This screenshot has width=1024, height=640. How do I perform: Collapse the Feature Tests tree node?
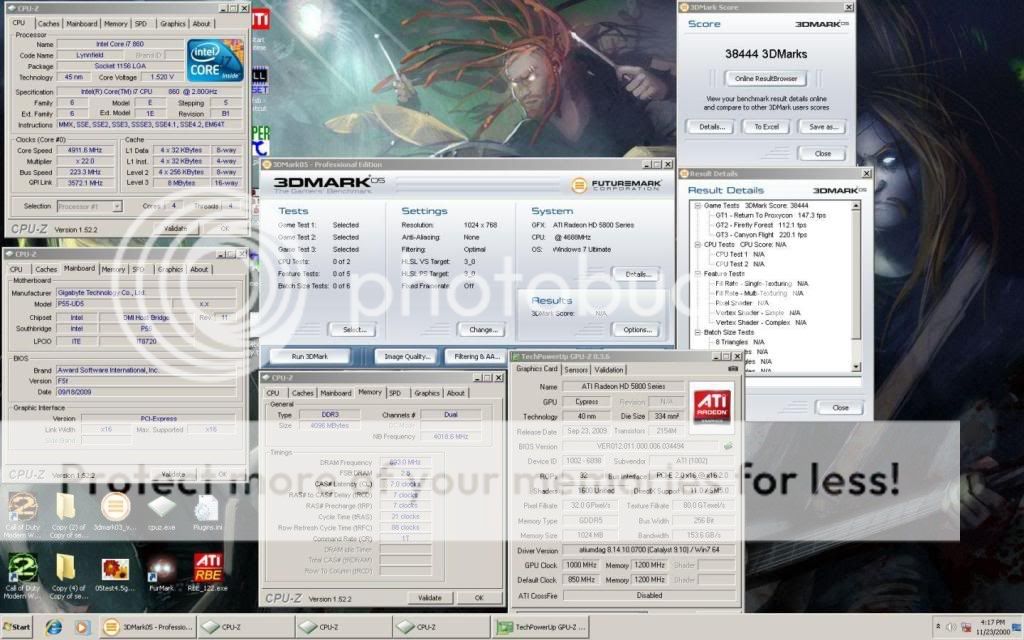(x=697, y=274)
